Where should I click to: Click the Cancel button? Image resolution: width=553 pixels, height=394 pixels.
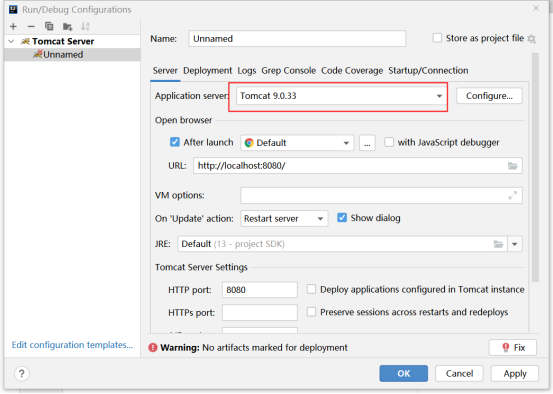[x=459, y=374]
